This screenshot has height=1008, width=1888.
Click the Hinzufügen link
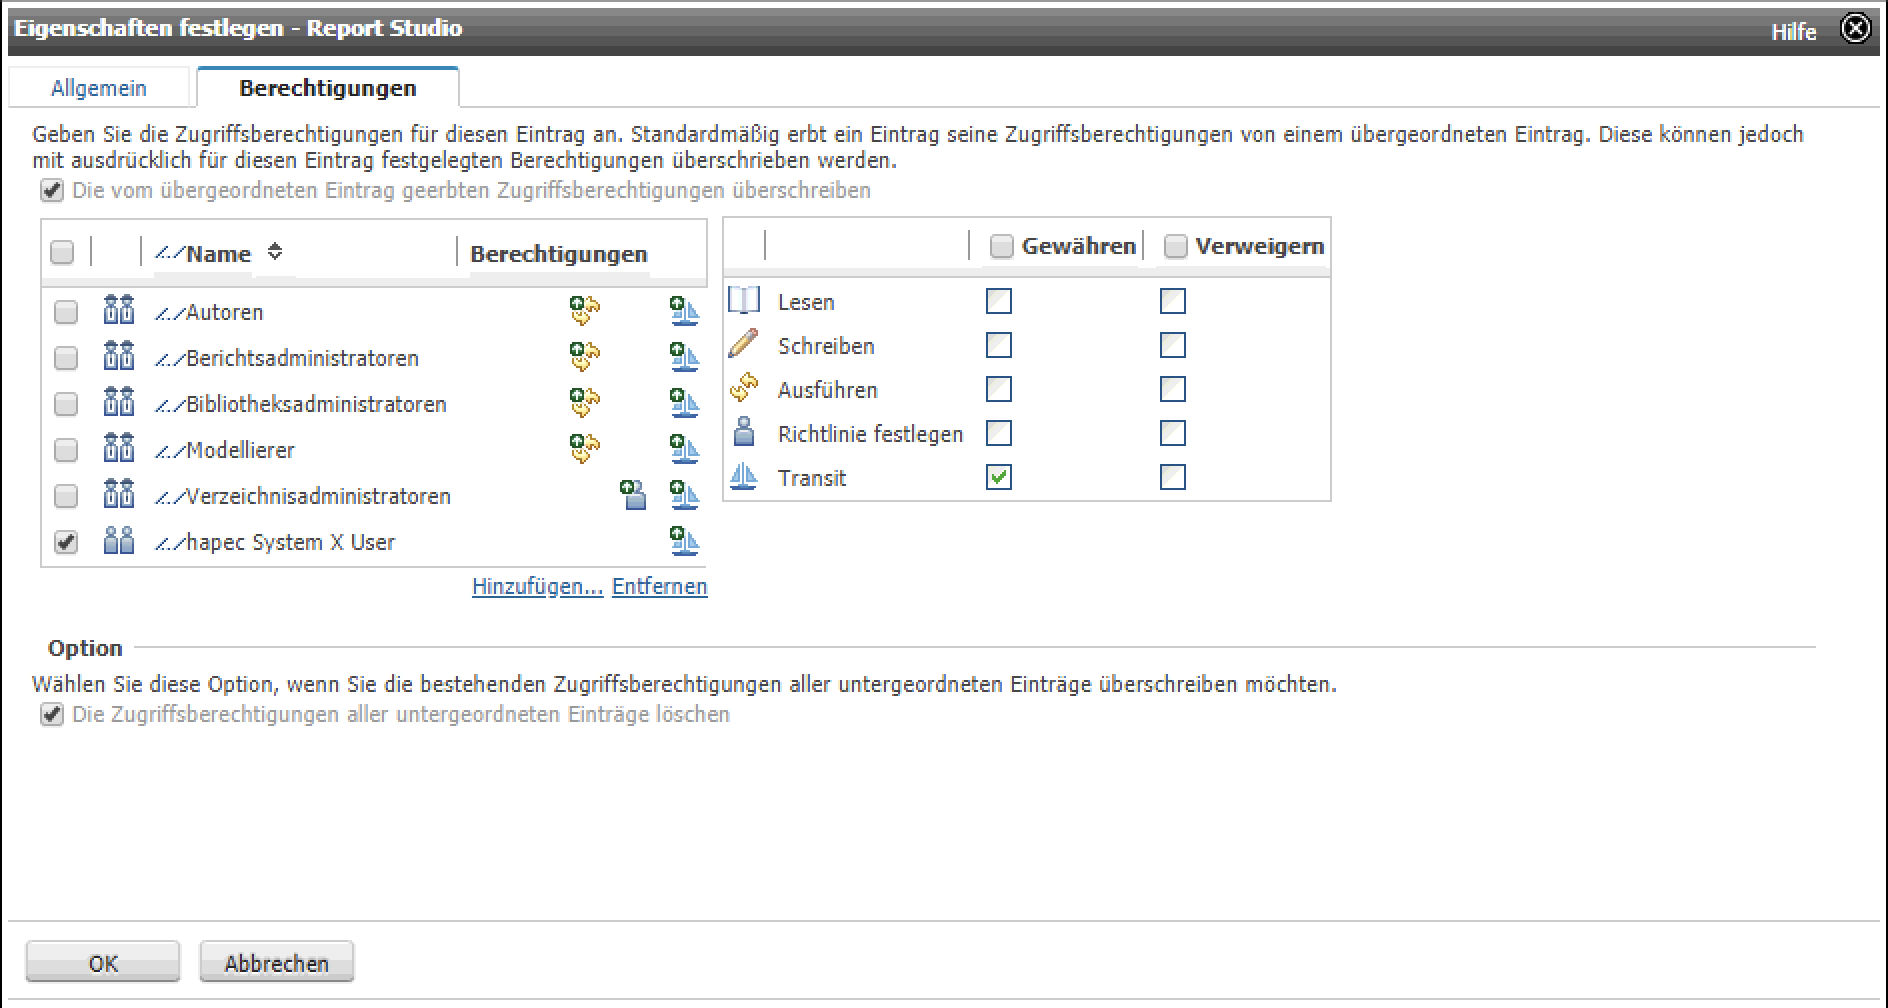tap(537, 587)
